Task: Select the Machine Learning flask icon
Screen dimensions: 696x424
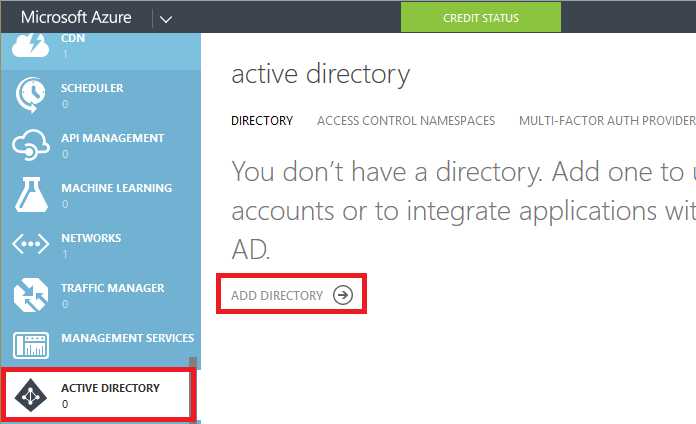Action: pos(31,194)
